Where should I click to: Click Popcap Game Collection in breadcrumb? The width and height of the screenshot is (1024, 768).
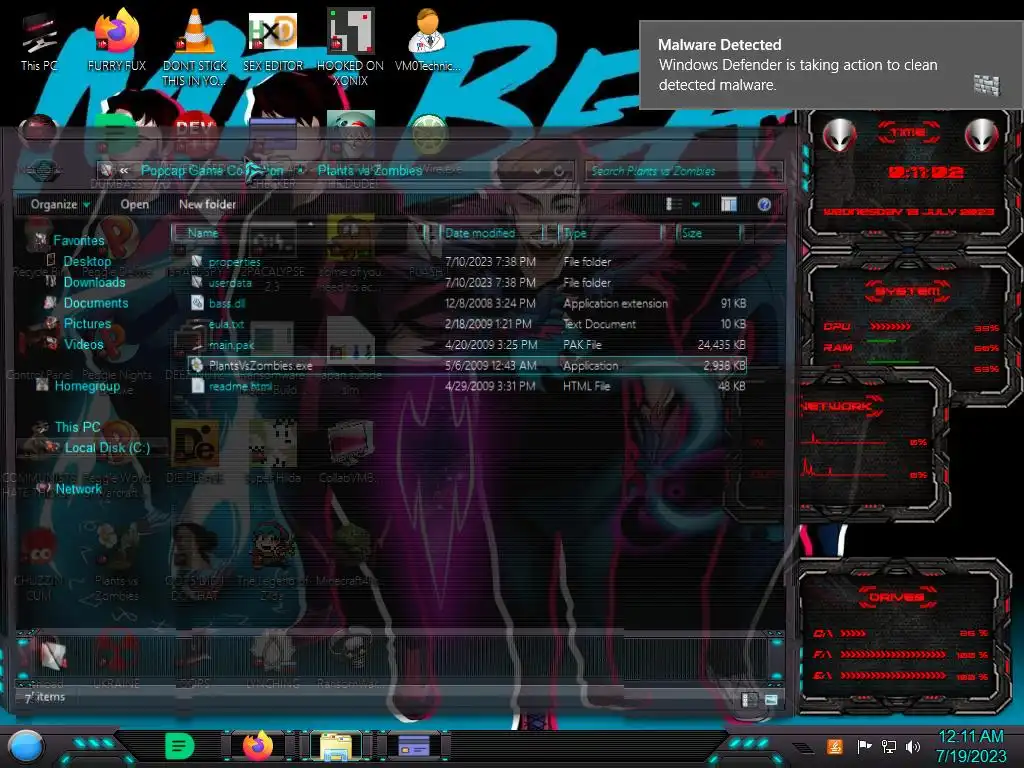point(212,170)
